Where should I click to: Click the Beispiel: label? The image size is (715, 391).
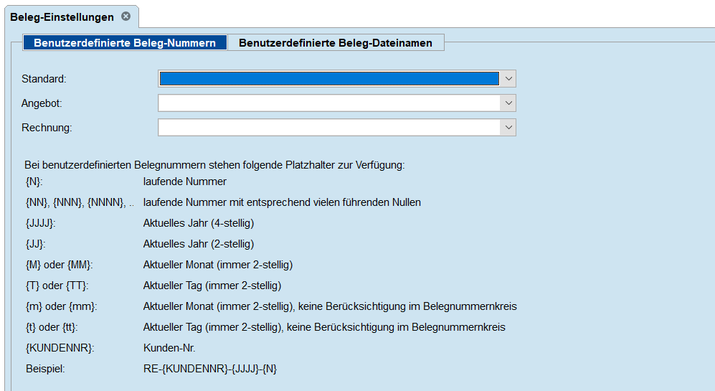[45, 369]
